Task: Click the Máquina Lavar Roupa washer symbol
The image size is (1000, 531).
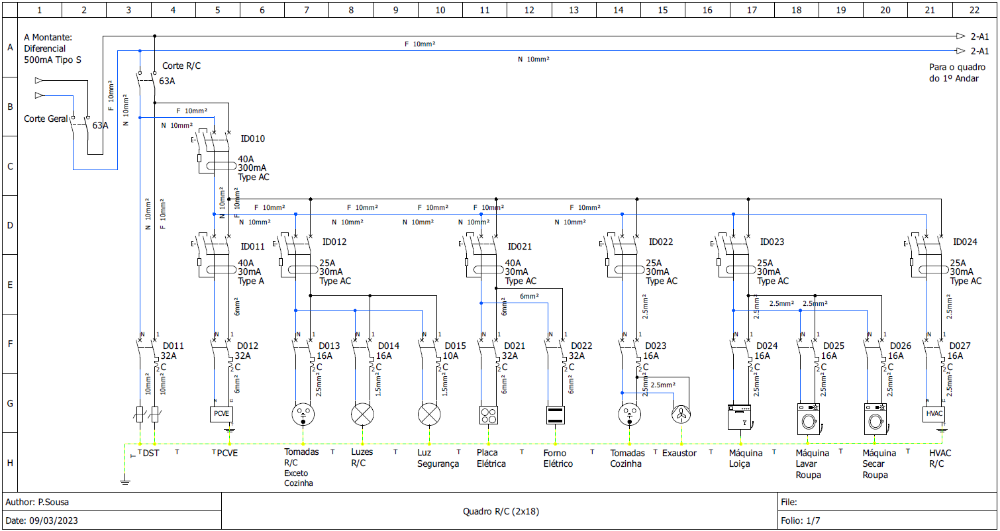Action: click(x=808, y=415)
